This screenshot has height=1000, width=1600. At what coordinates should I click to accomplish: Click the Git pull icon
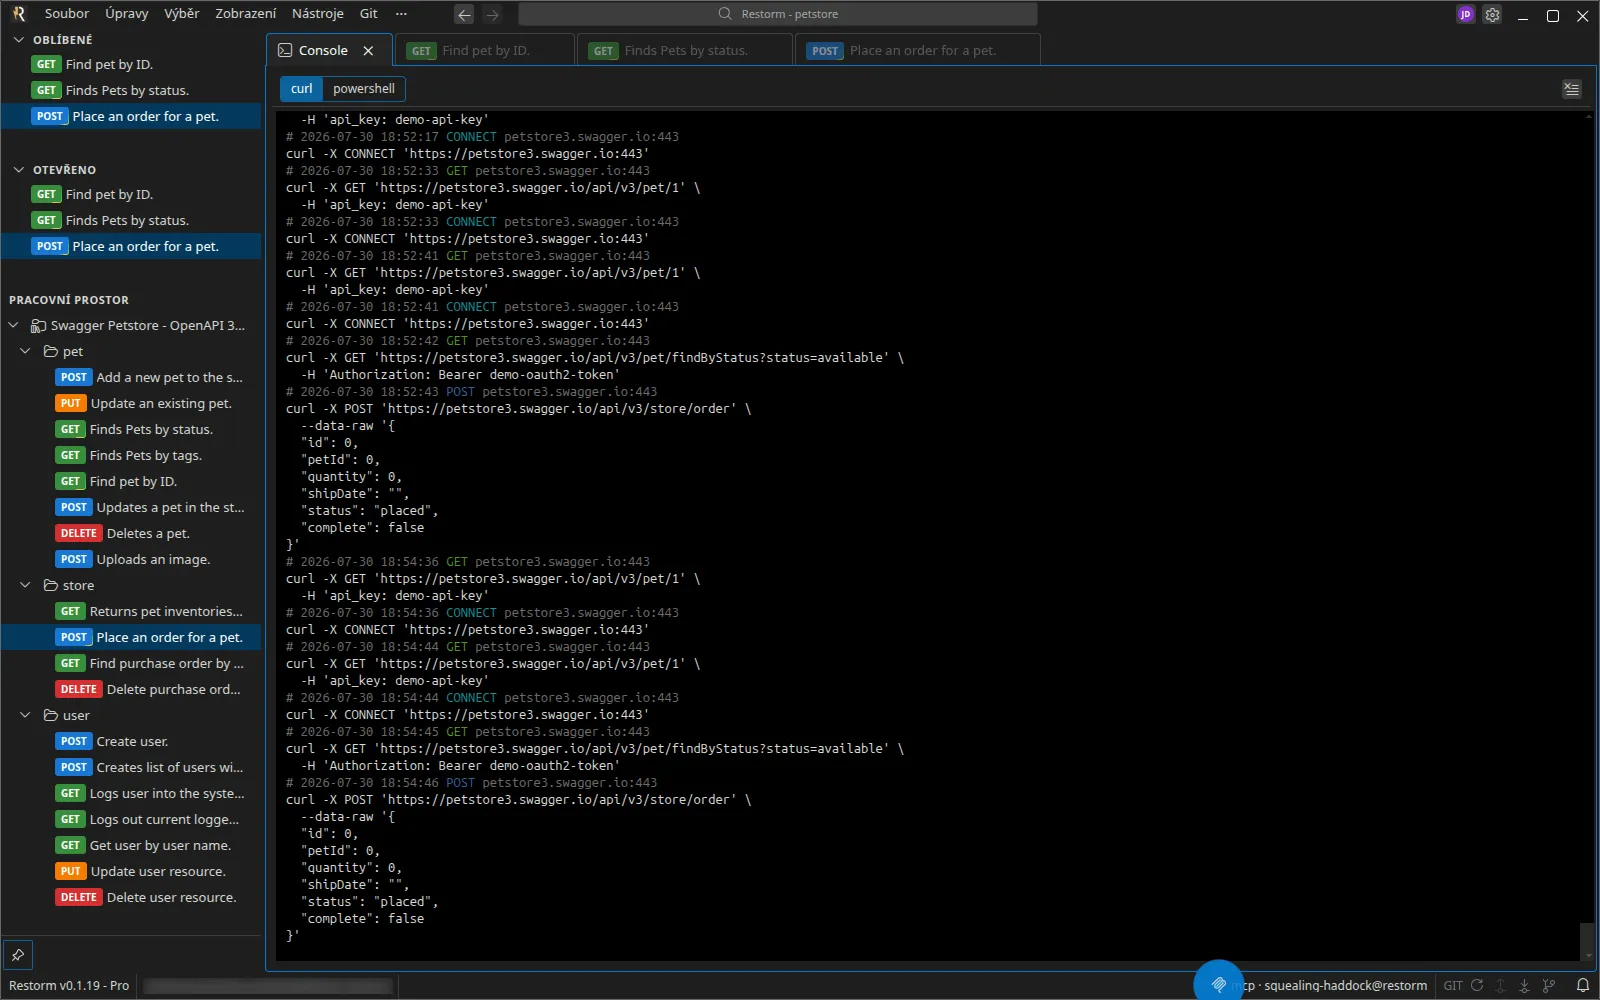[1524, 985]
